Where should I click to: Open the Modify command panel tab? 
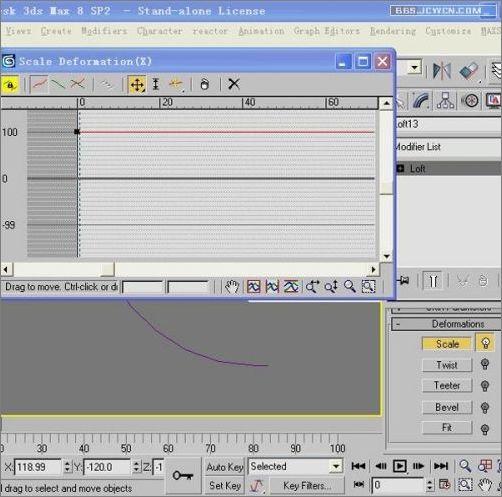point(421,101)
